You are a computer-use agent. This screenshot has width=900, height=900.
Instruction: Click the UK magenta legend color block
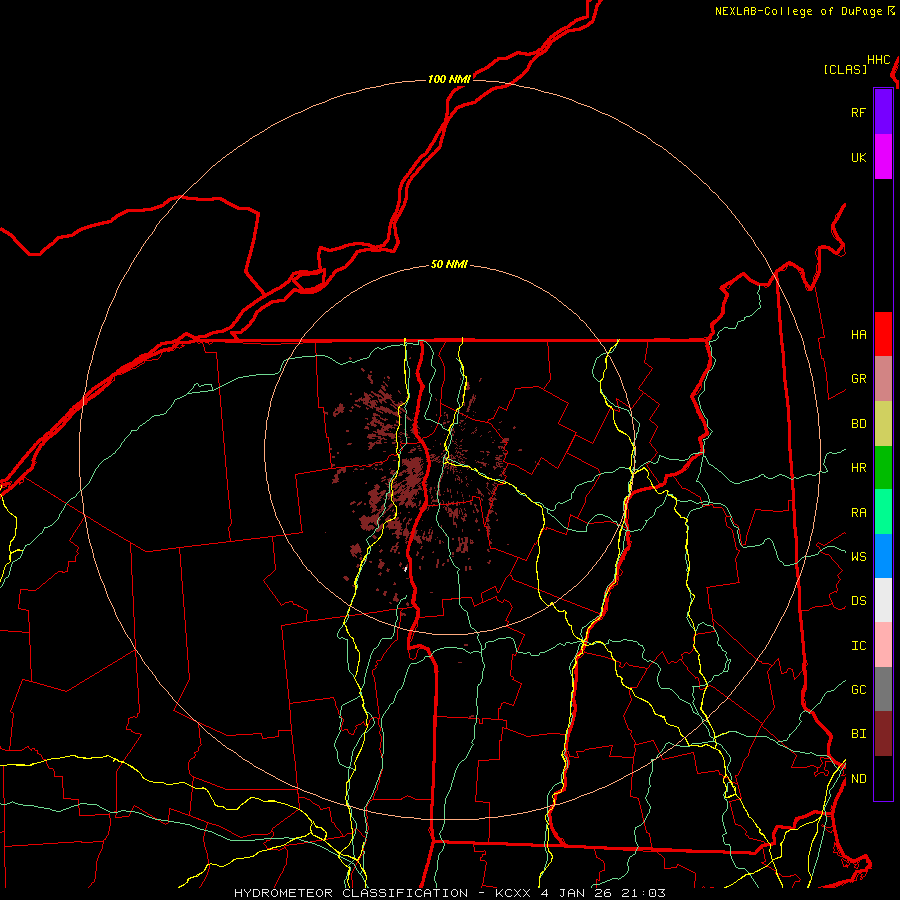pyautogui.click(x=883, y=157)
